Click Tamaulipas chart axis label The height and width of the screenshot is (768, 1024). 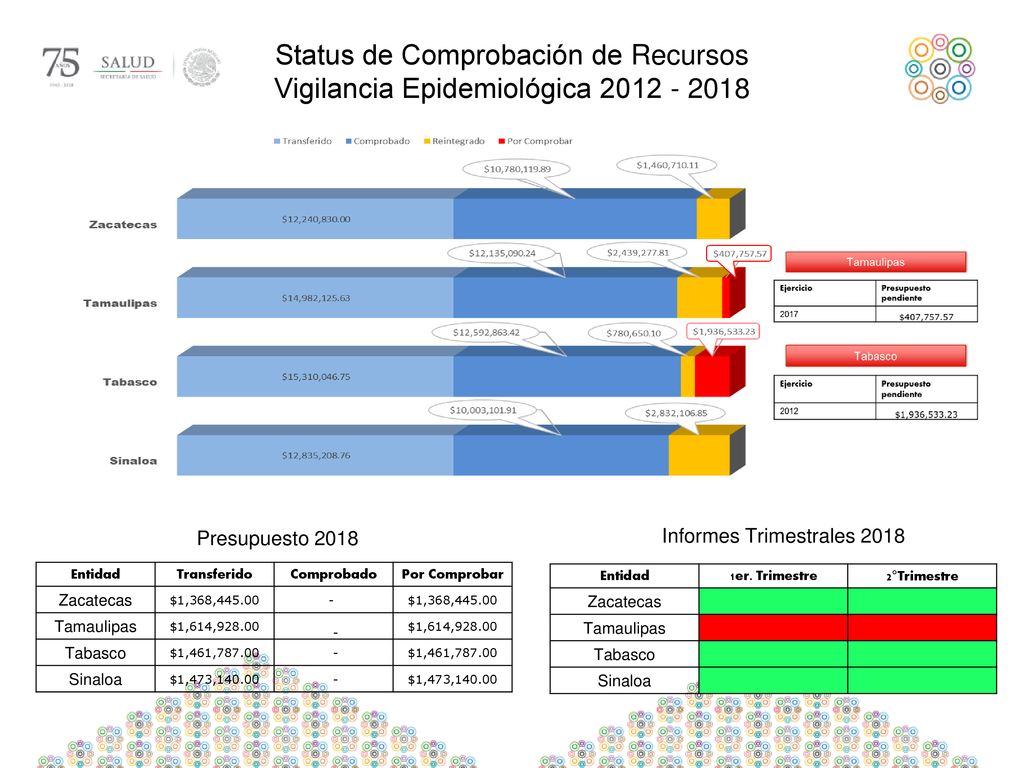[120, 303]
